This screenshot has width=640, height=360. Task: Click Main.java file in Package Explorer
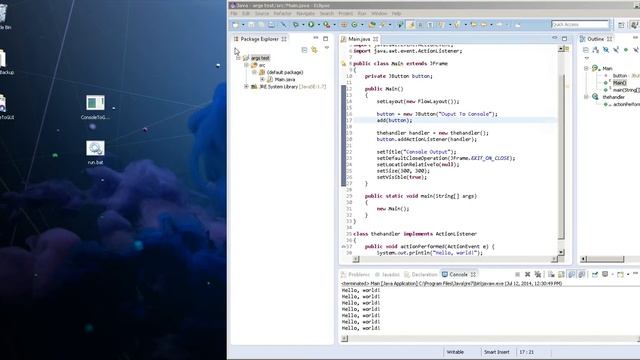(284, 79)
